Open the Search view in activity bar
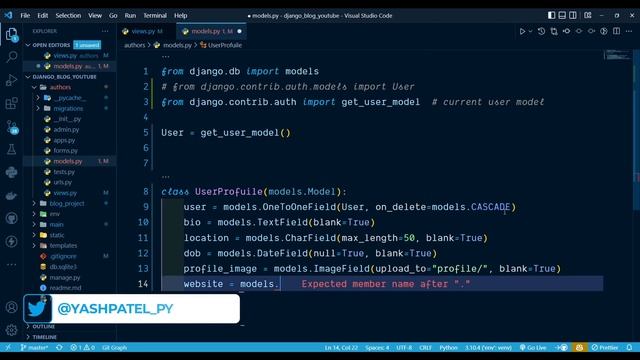The height and width of the screenshot is (360, 640). pyautogui.click(x=11, y=57)
